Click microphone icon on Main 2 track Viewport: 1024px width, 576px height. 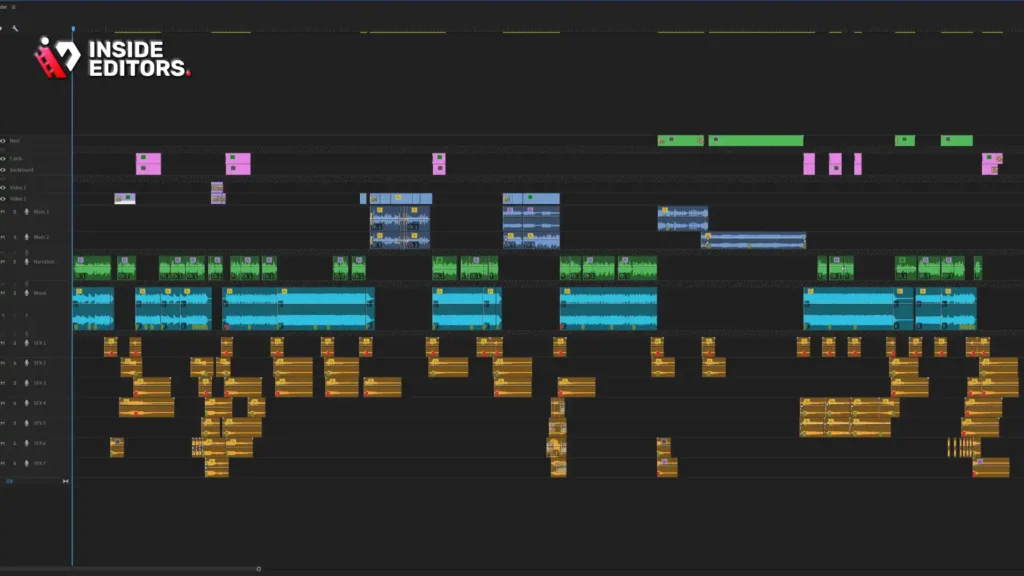pyautogui.click(x=26, y=237)
